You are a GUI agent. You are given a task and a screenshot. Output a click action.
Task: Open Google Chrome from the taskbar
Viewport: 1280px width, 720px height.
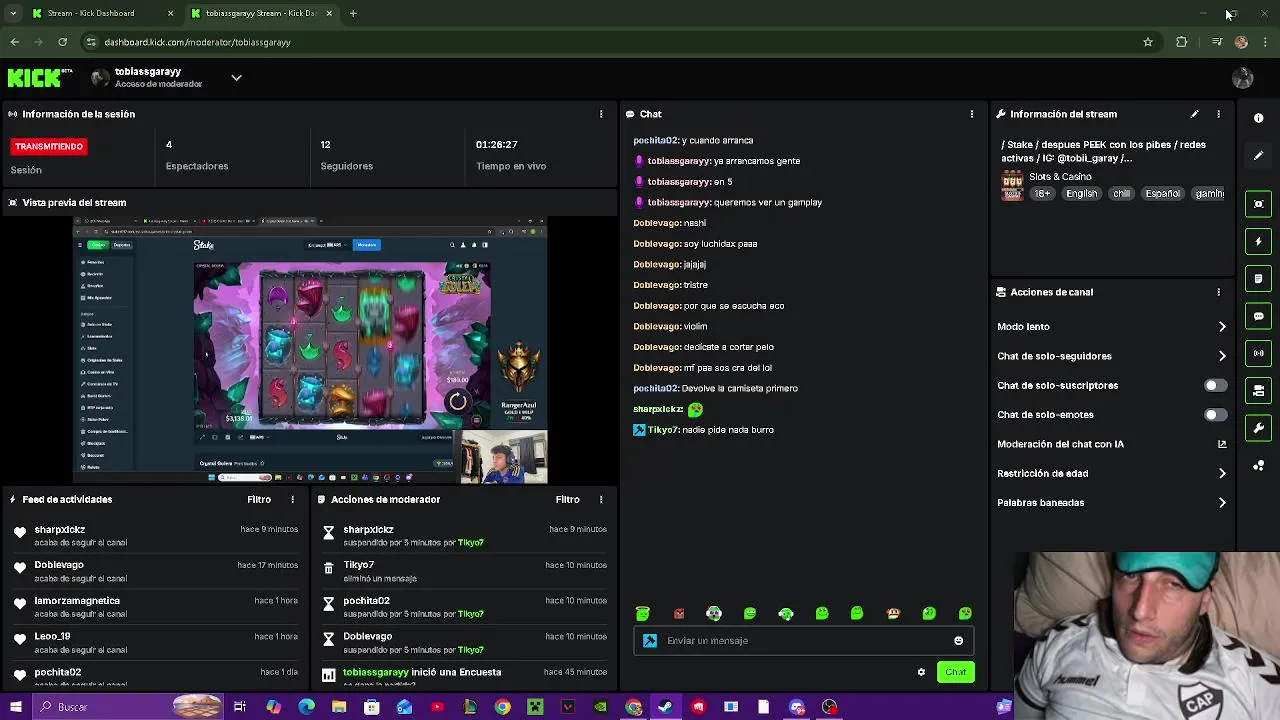502,707
